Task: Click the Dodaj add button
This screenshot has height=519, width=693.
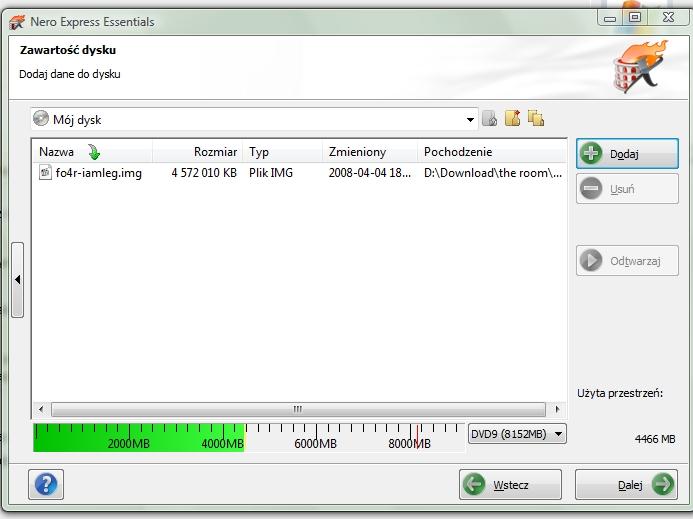Action: [x=627, y=153]
